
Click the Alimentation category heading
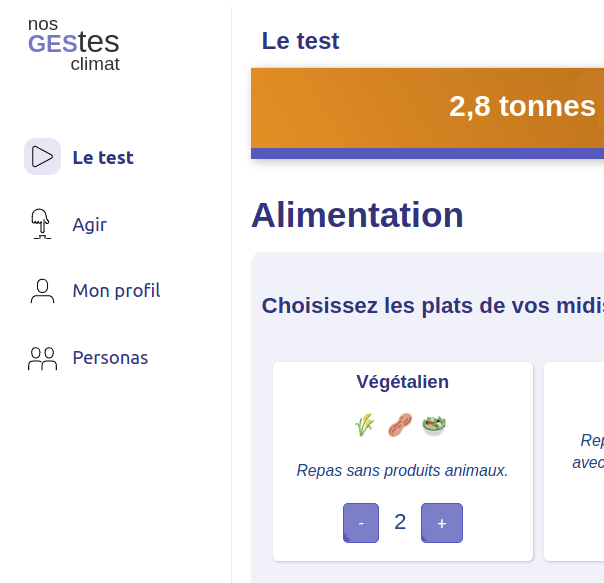point(357,215)
